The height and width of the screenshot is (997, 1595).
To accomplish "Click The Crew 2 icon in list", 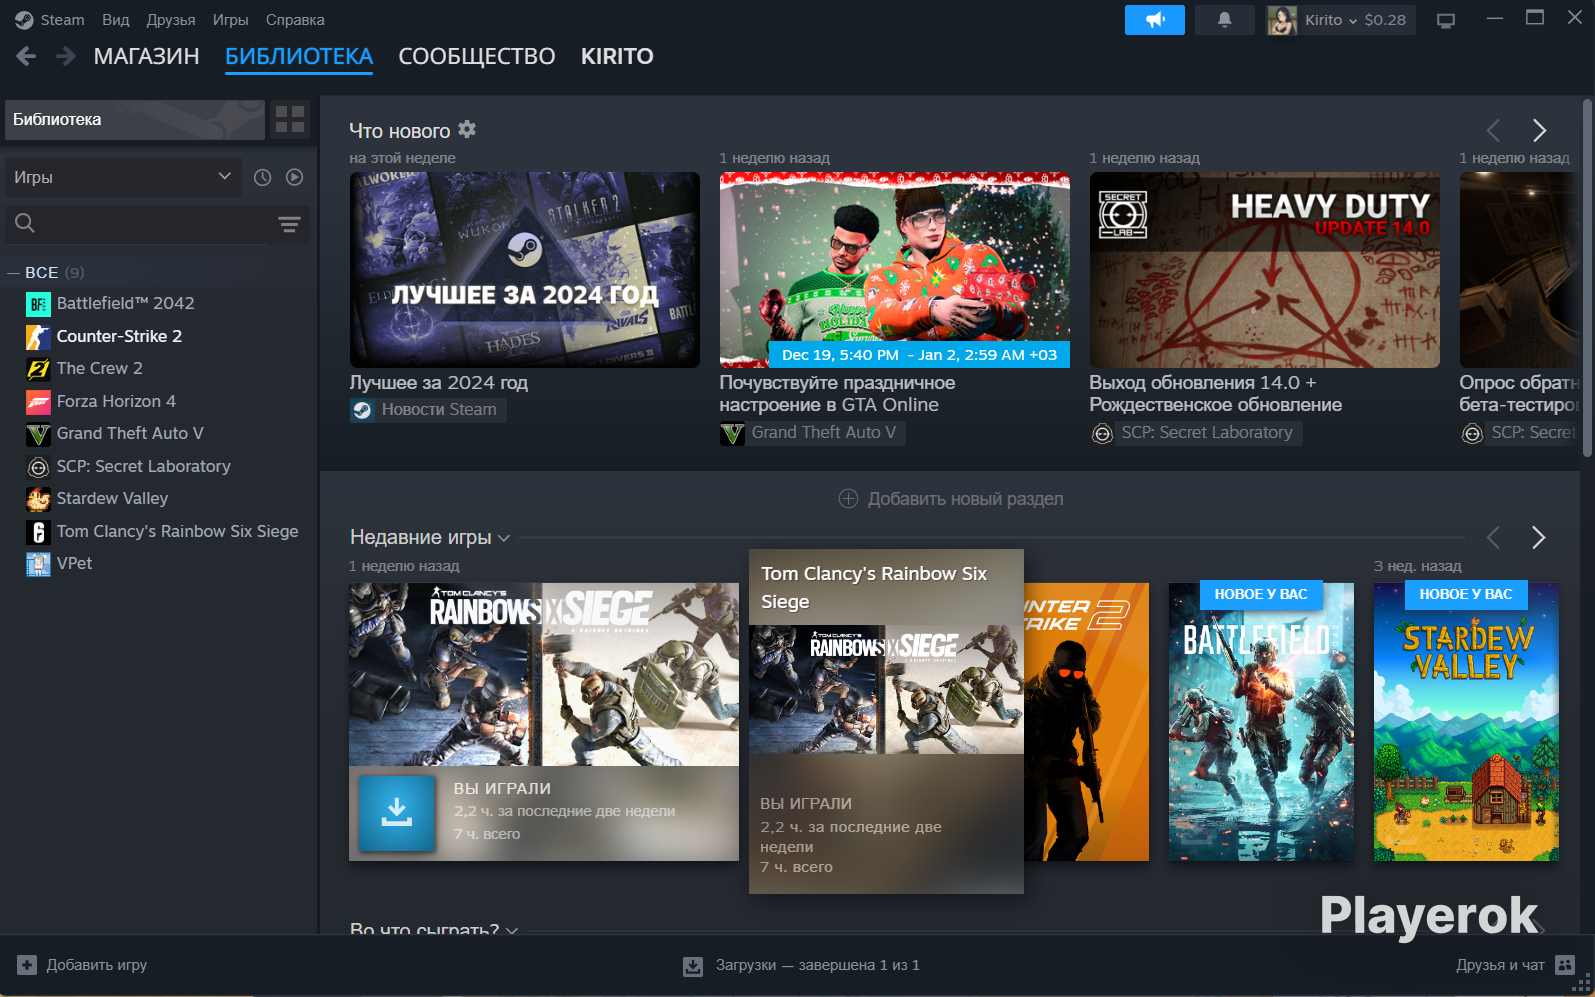I will tap(38, 369).
